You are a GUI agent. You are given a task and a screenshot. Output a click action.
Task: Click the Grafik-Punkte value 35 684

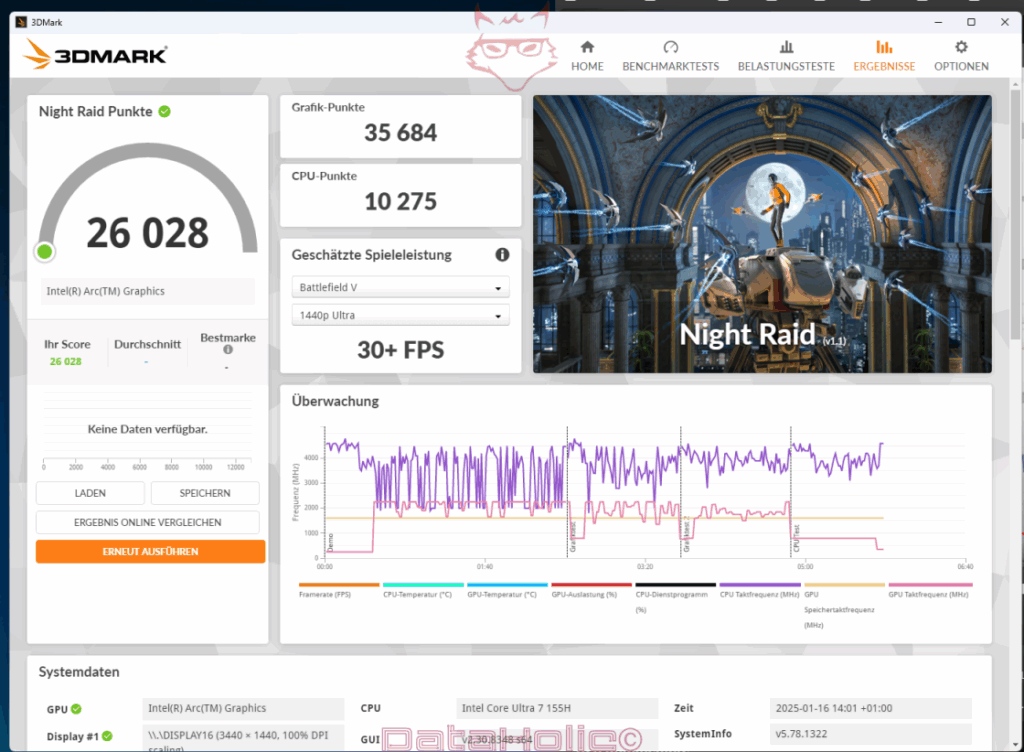(400, 133)
